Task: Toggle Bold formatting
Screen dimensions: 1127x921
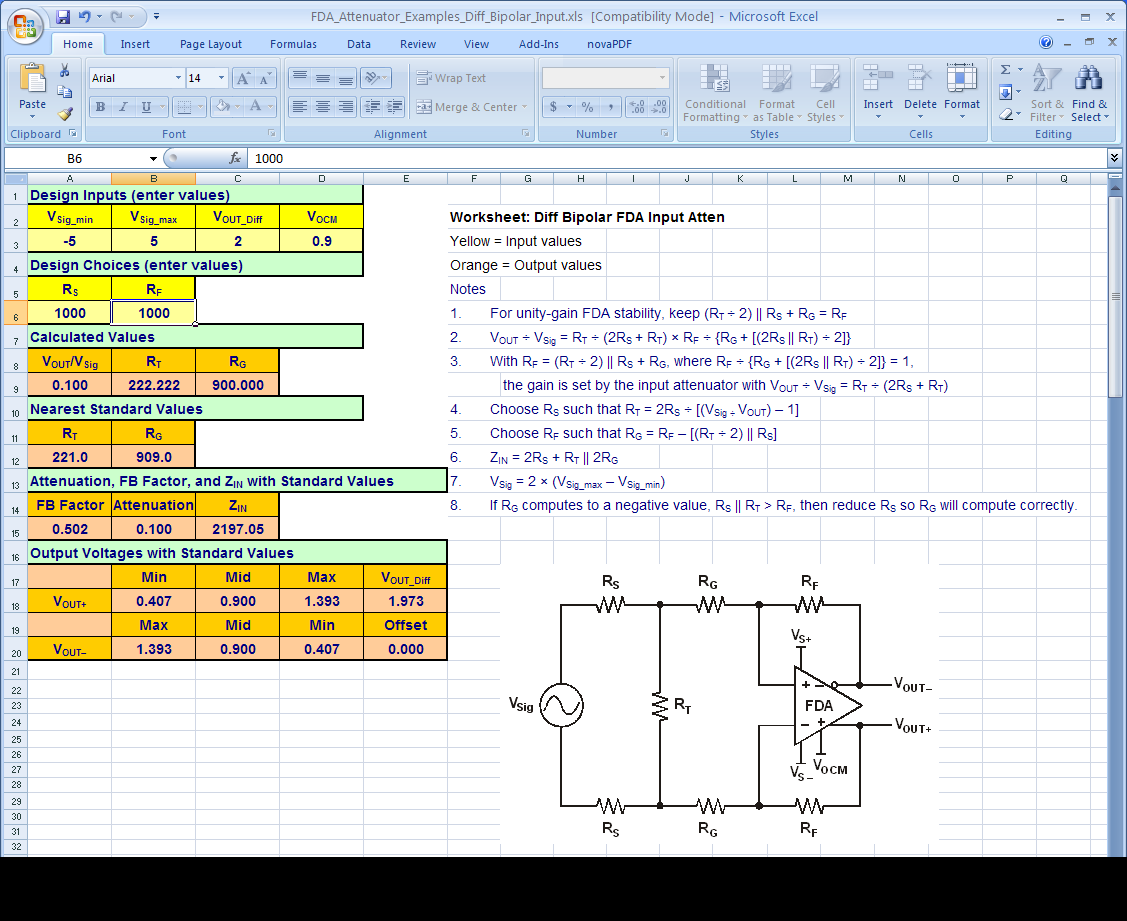Action: [100, 107]
